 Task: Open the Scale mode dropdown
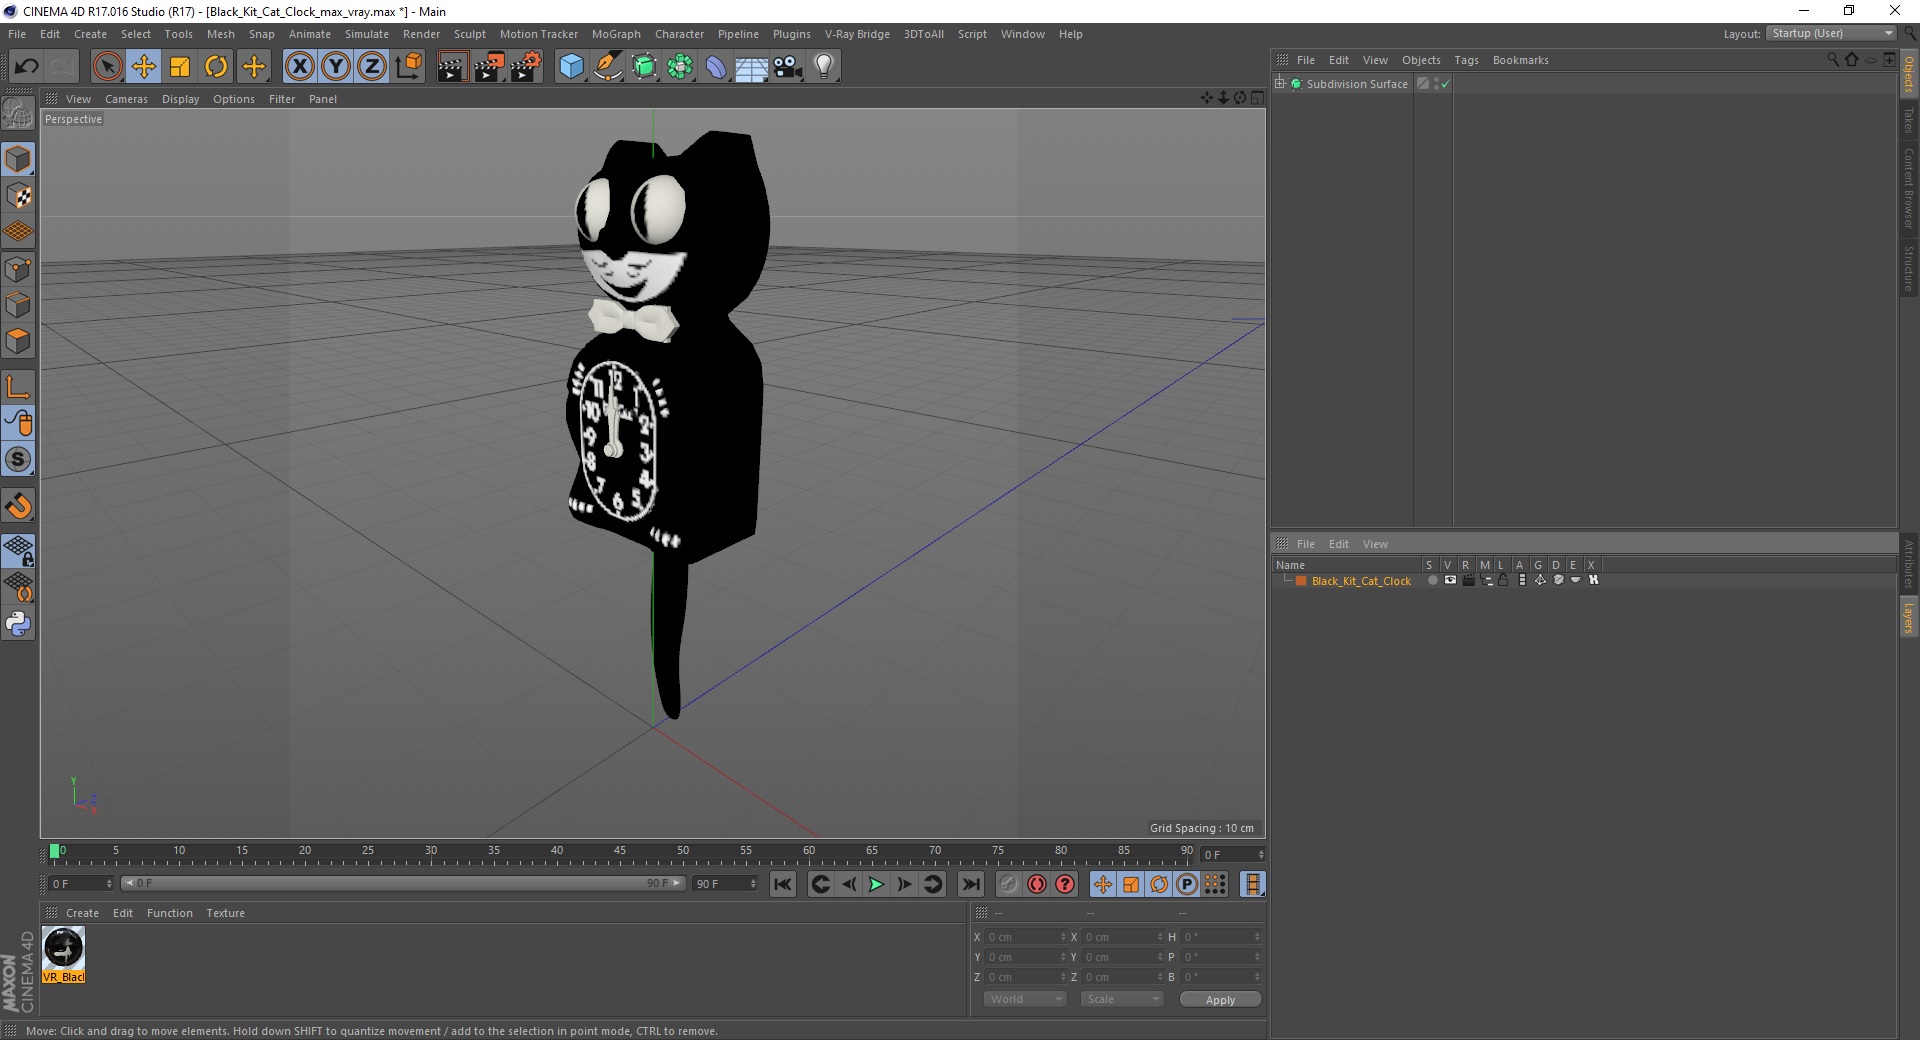point(1122,999)
